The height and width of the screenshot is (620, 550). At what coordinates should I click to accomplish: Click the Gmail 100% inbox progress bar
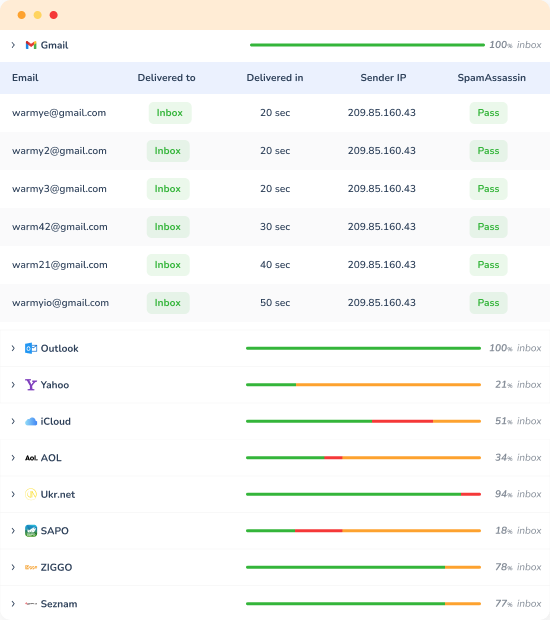367,45
